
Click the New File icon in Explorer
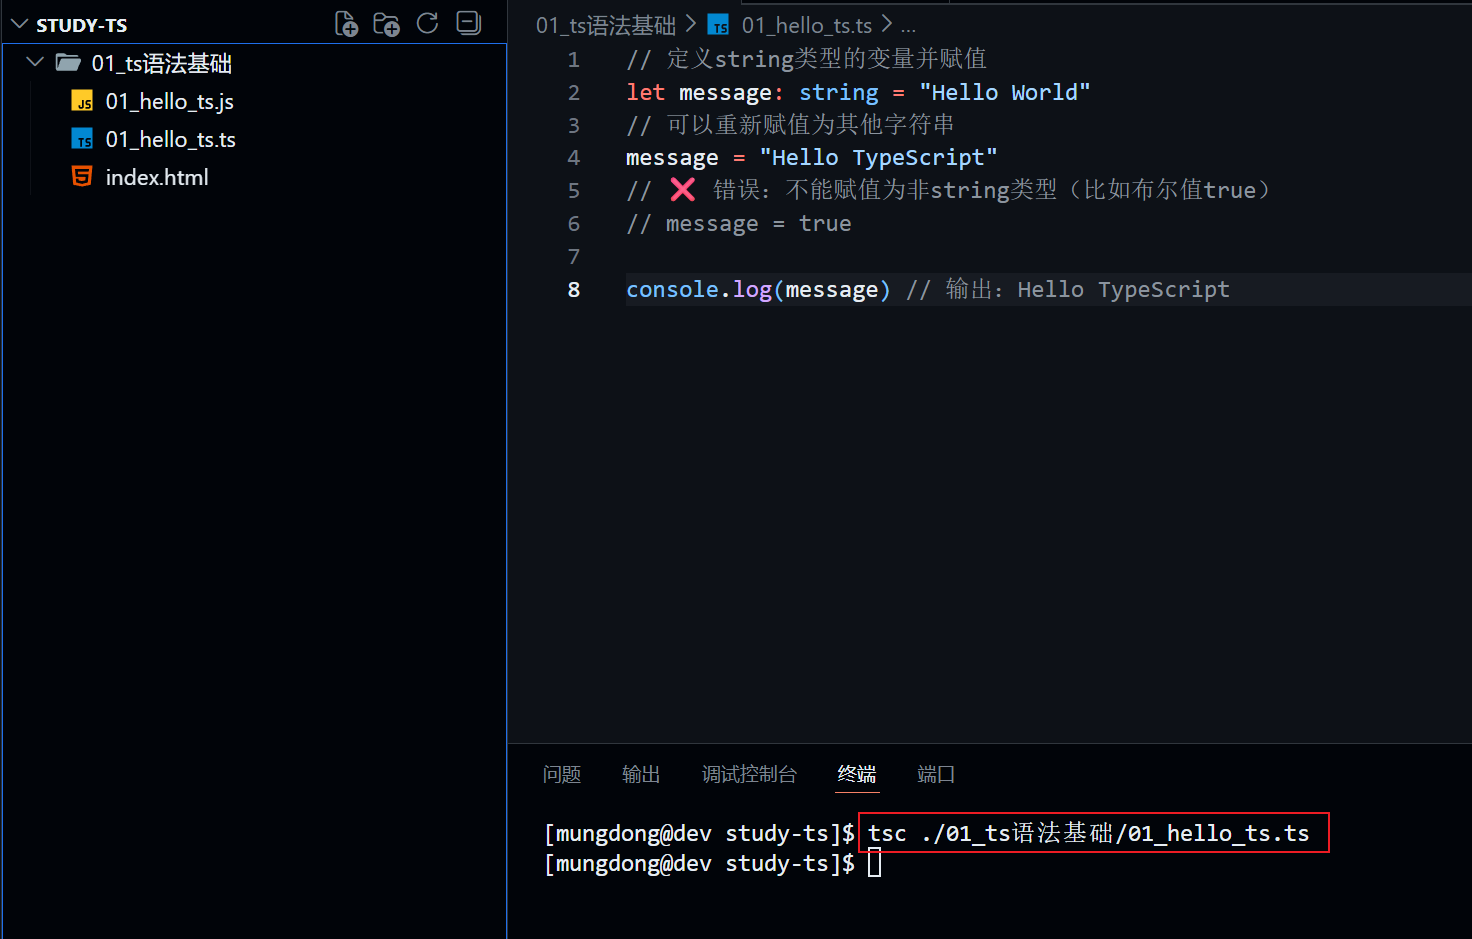point(346,23)
